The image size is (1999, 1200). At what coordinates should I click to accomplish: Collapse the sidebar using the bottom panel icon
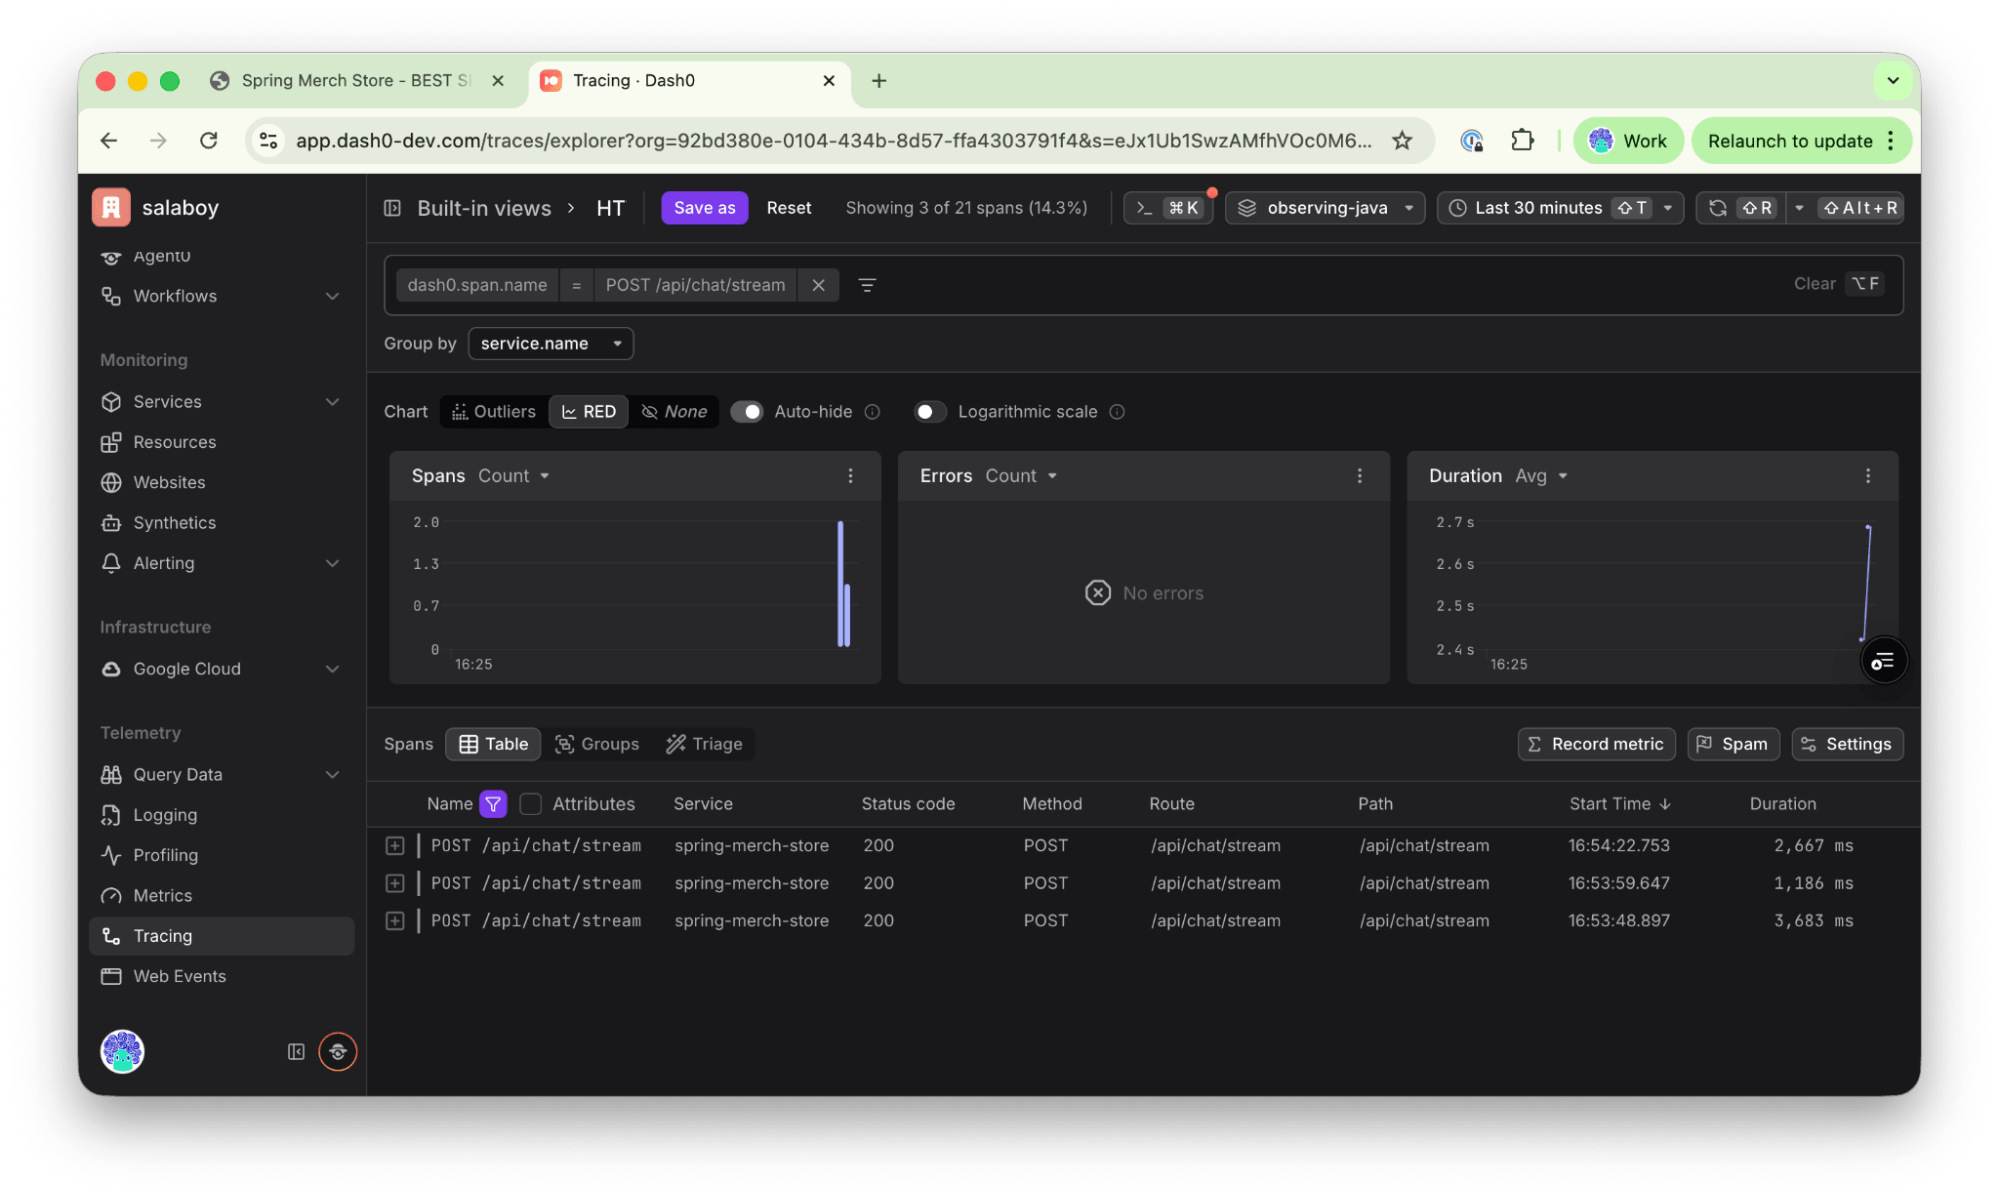[296, 1052]
